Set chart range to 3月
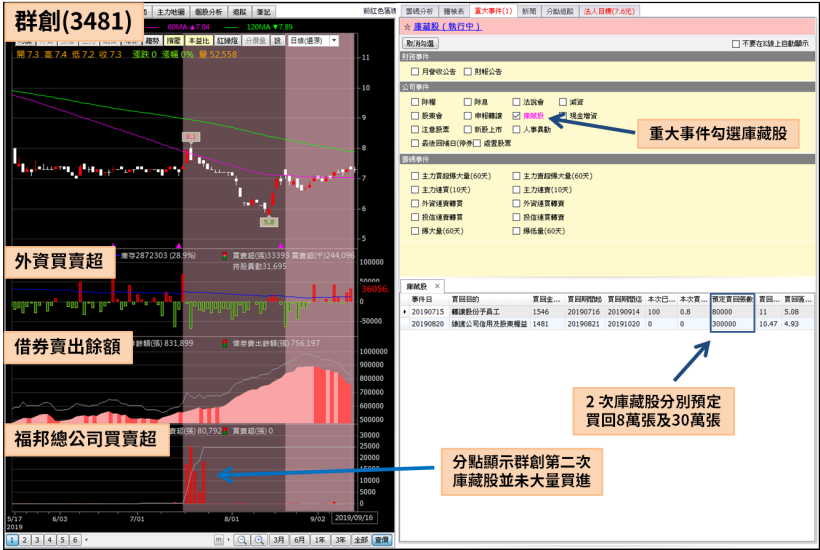 [279, 540]
